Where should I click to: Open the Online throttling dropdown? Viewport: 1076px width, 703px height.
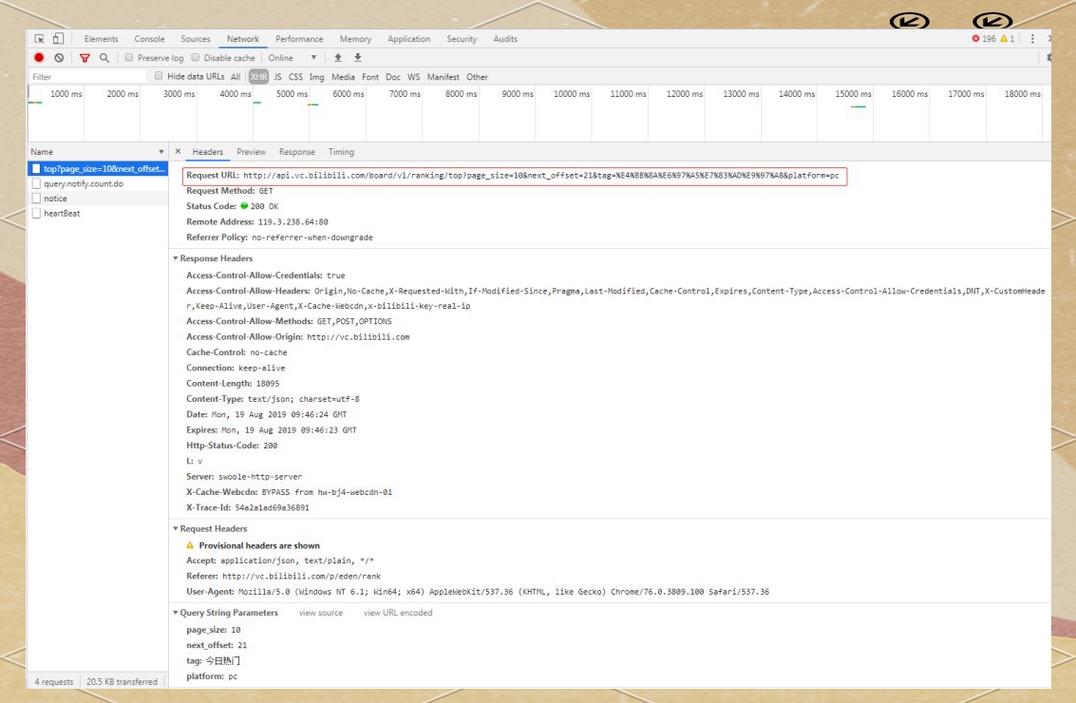click(292, 58)
